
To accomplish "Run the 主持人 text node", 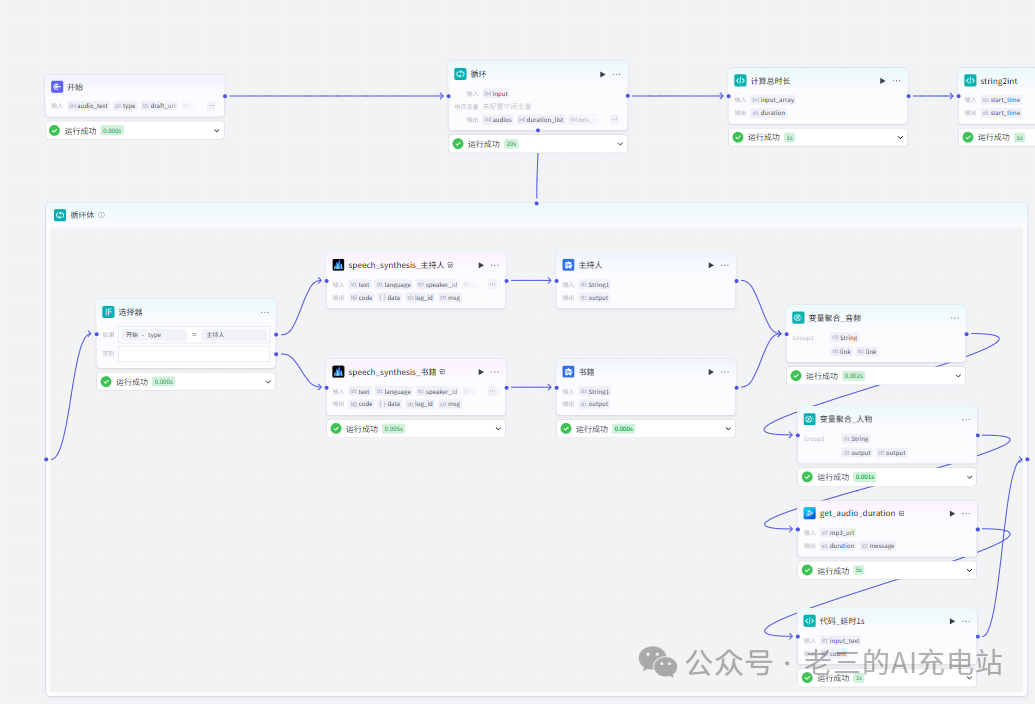I will 710,265.
